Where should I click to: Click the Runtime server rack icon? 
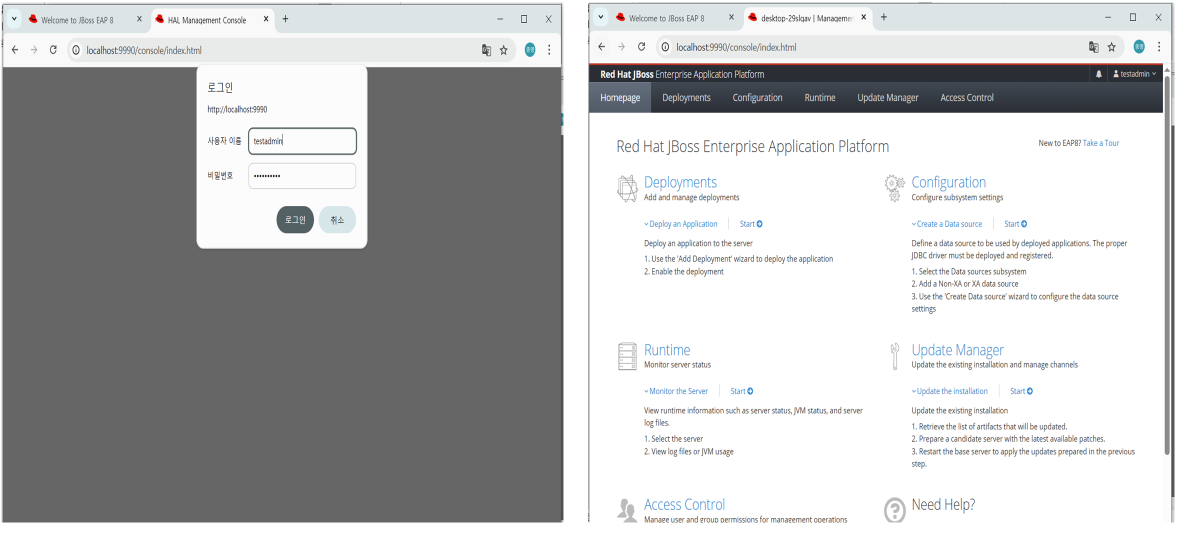[627, 356]
